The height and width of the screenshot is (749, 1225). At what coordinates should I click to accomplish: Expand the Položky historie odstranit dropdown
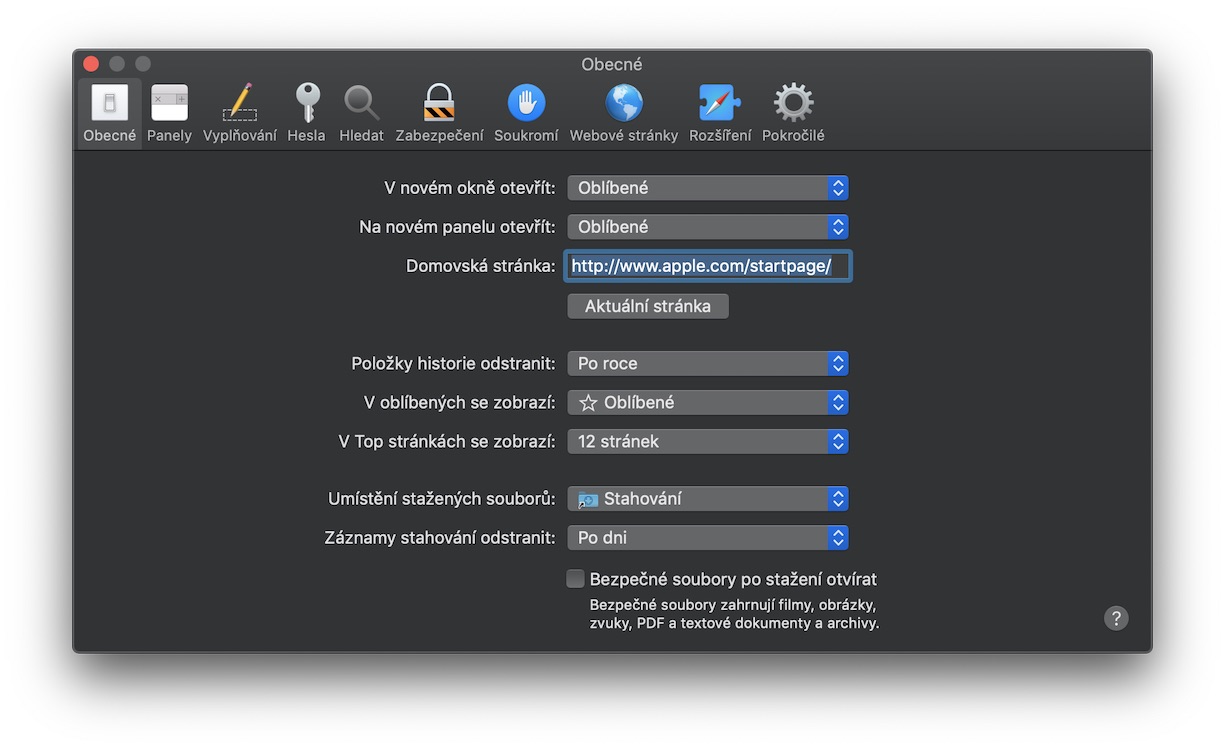[708, 363]
